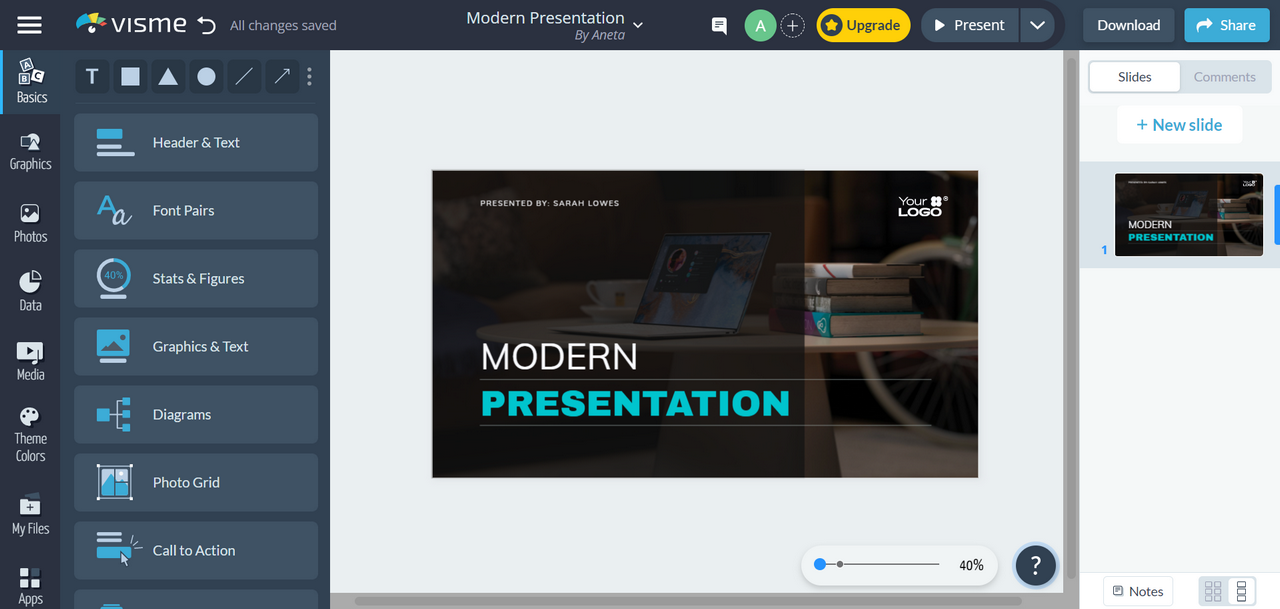This screenshot has width=1280, height=609.
Task: Add a New slide
Action: (x=1180, y=125)
